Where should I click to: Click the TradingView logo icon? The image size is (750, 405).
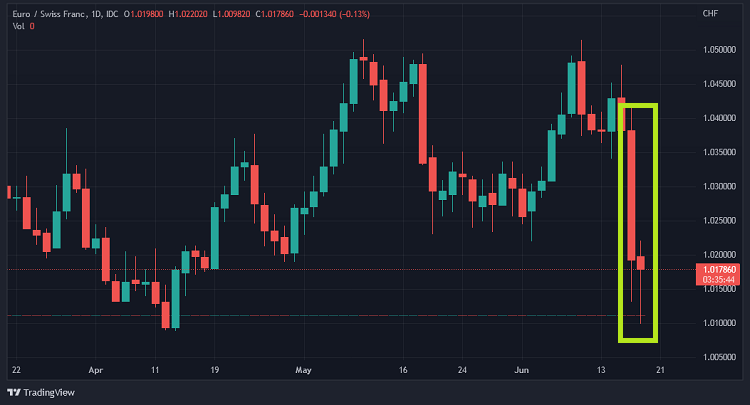click(x=15, y=392)
